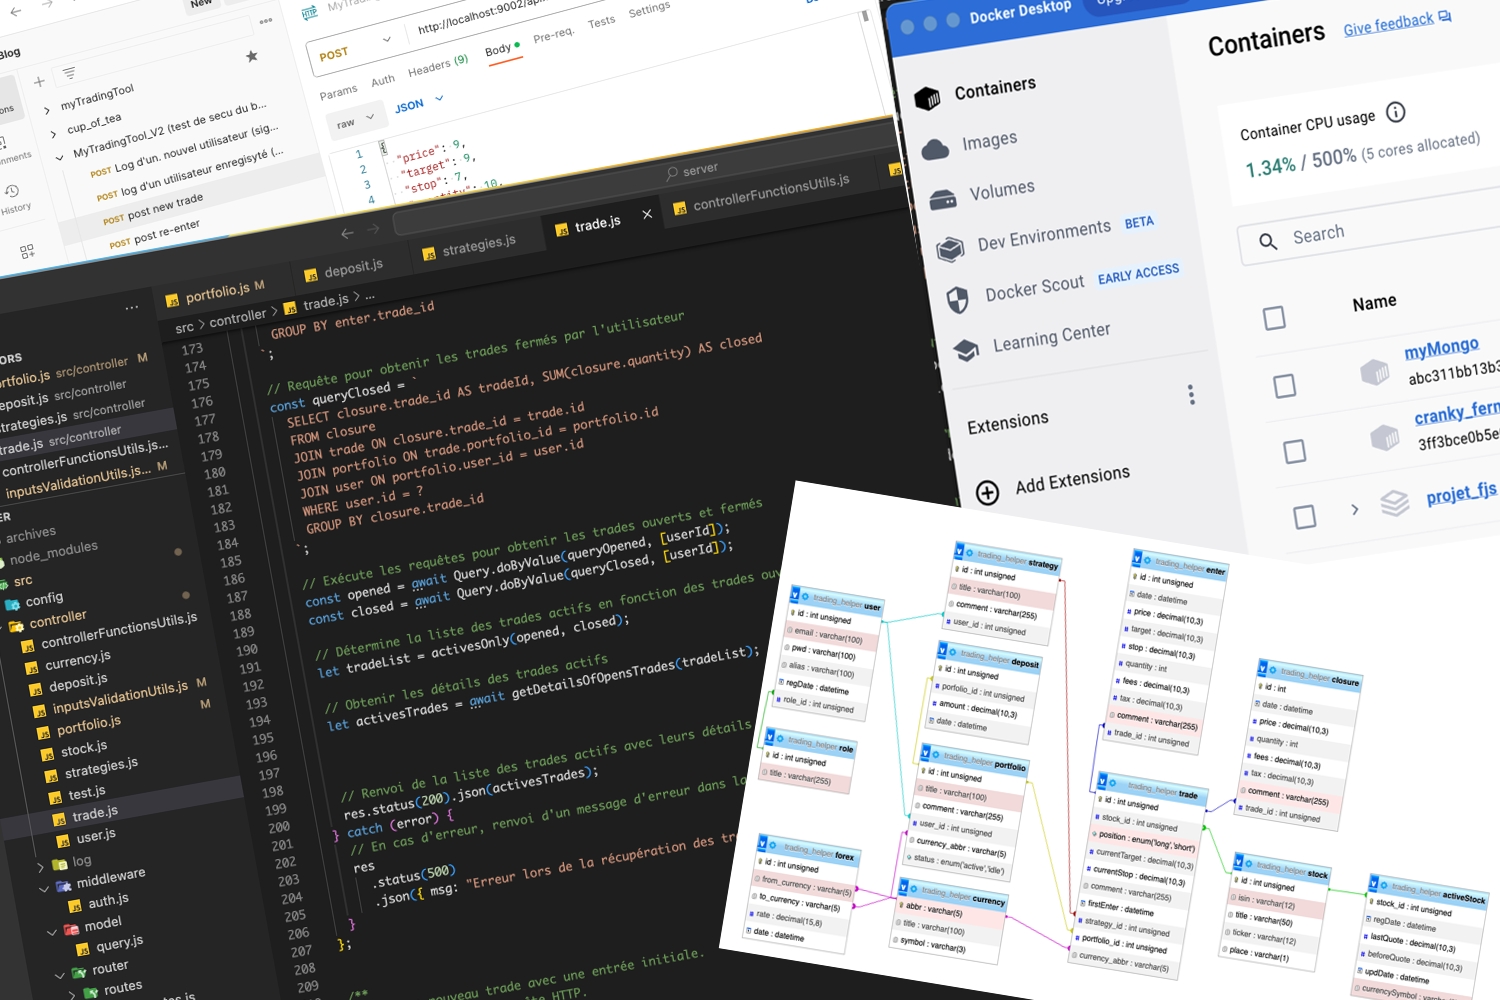Tick the select-all checkbox beside Name in Docker
The height and width of the screenshot is (1000, 1500).
tap(1274, 318)
